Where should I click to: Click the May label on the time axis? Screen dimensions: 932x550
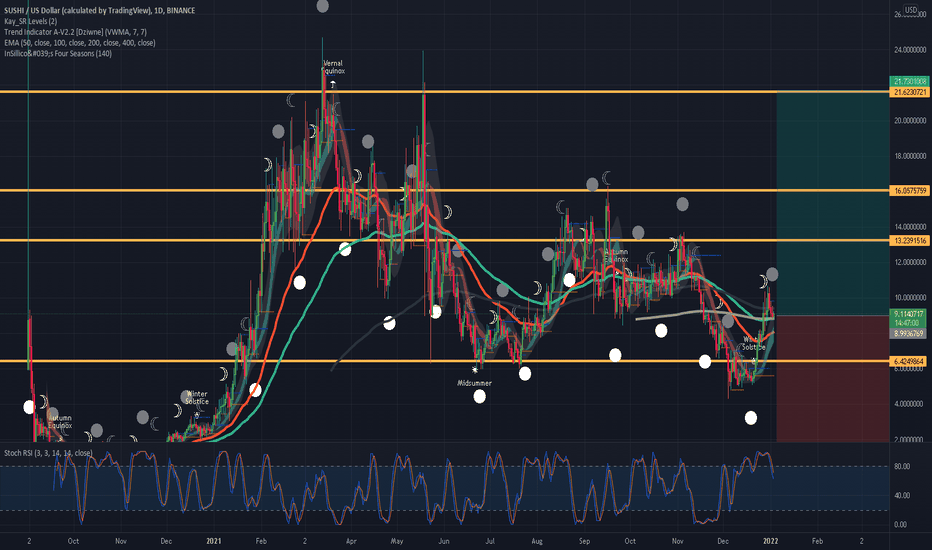[397, 541]
